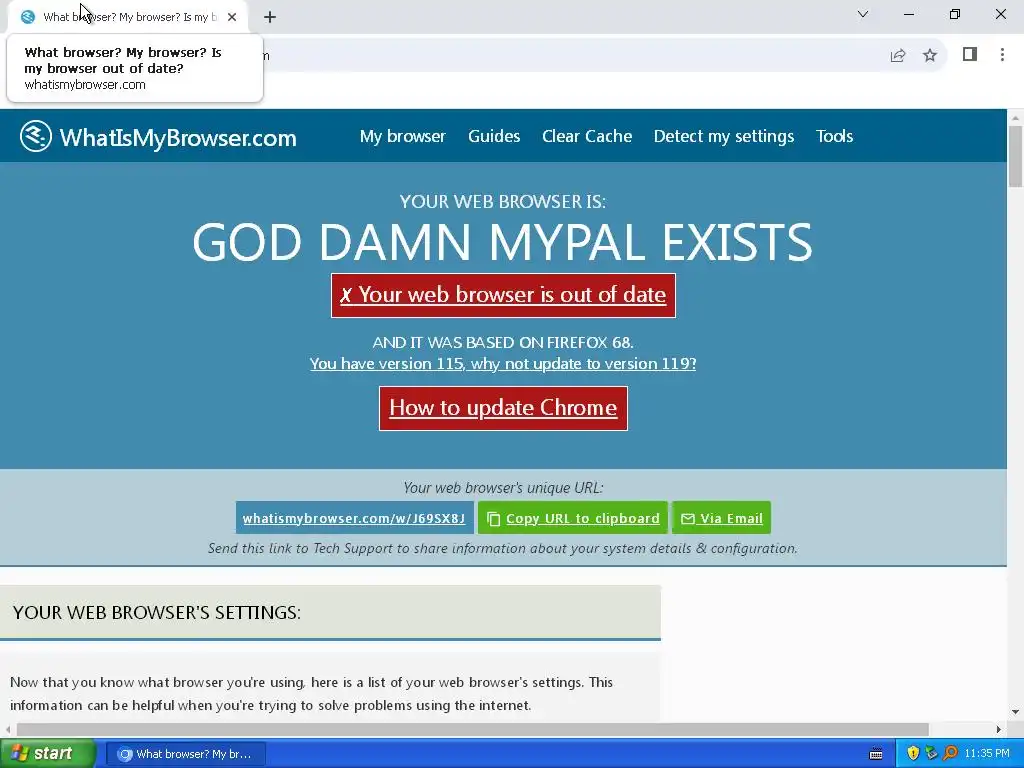Click the vertical scrollbar up arrow
The image size is (1024, 768).
pyautogui.click(x=1015, y=118)
